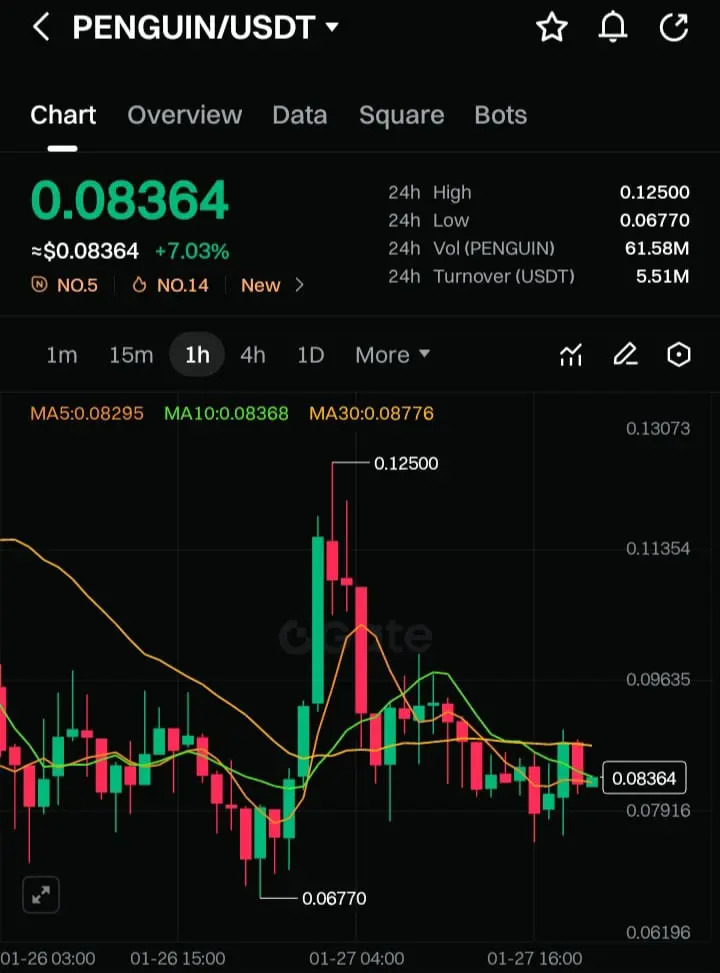The width and height of the screenshot is (720, 973).
Task: Tap the 0.12500 high marker on chart
Action: click(x=406, y=464)
